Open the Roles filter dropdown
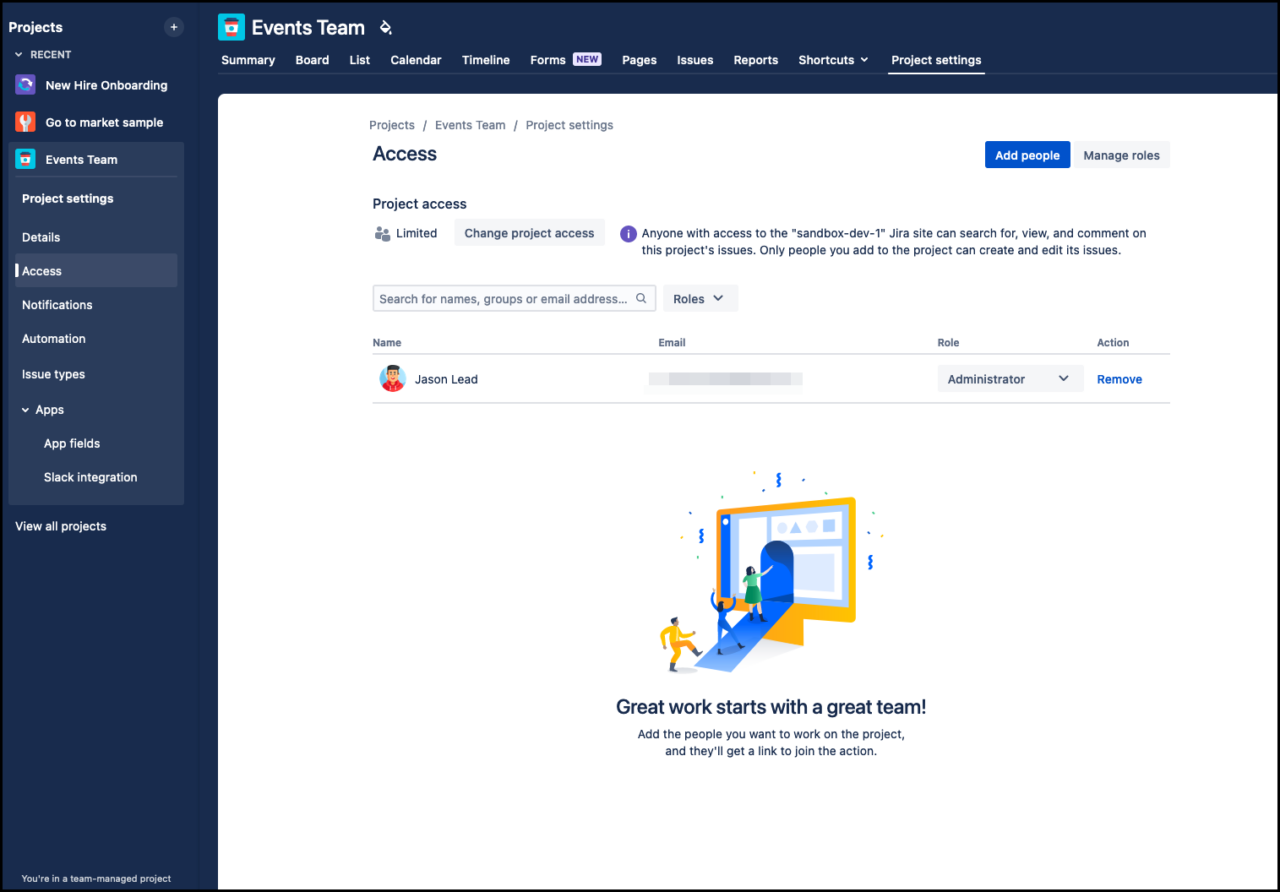Screen dimensions: 1280x892 (x=700, y=298)
